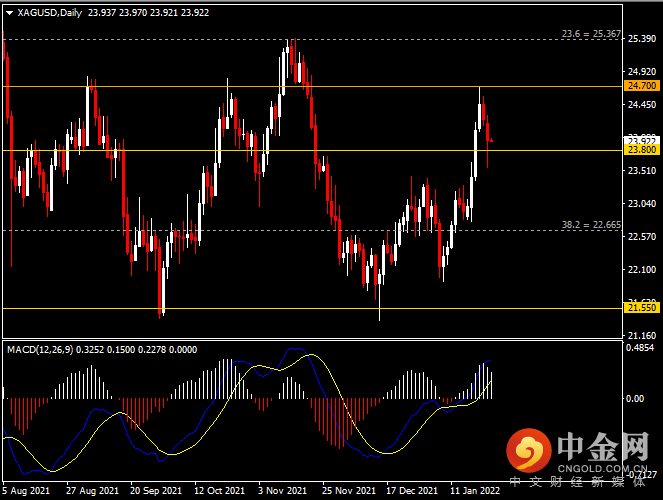Screen dimensions: 663x500
Task: Open the chart dropdown triangle beside XAGUSD
Action: pyautogui.click(x=9, y=13)
